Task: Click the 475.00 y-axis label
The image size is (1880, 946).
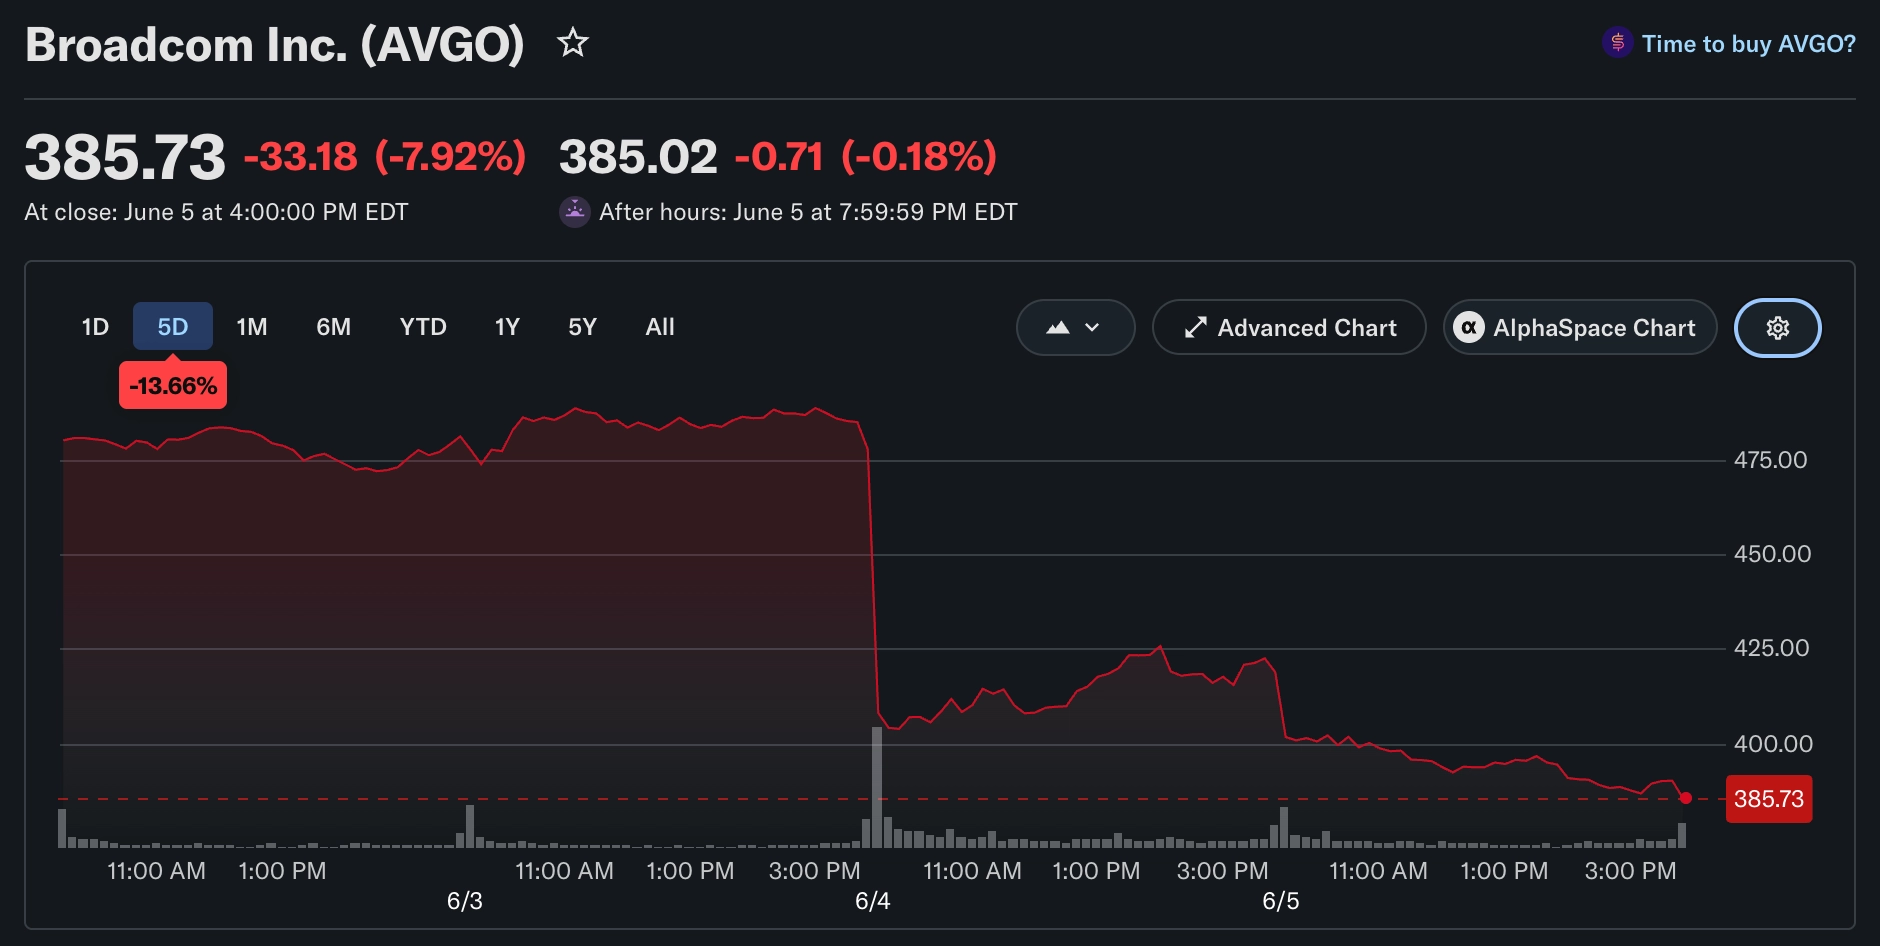Action: click(x=1771, y=460)
